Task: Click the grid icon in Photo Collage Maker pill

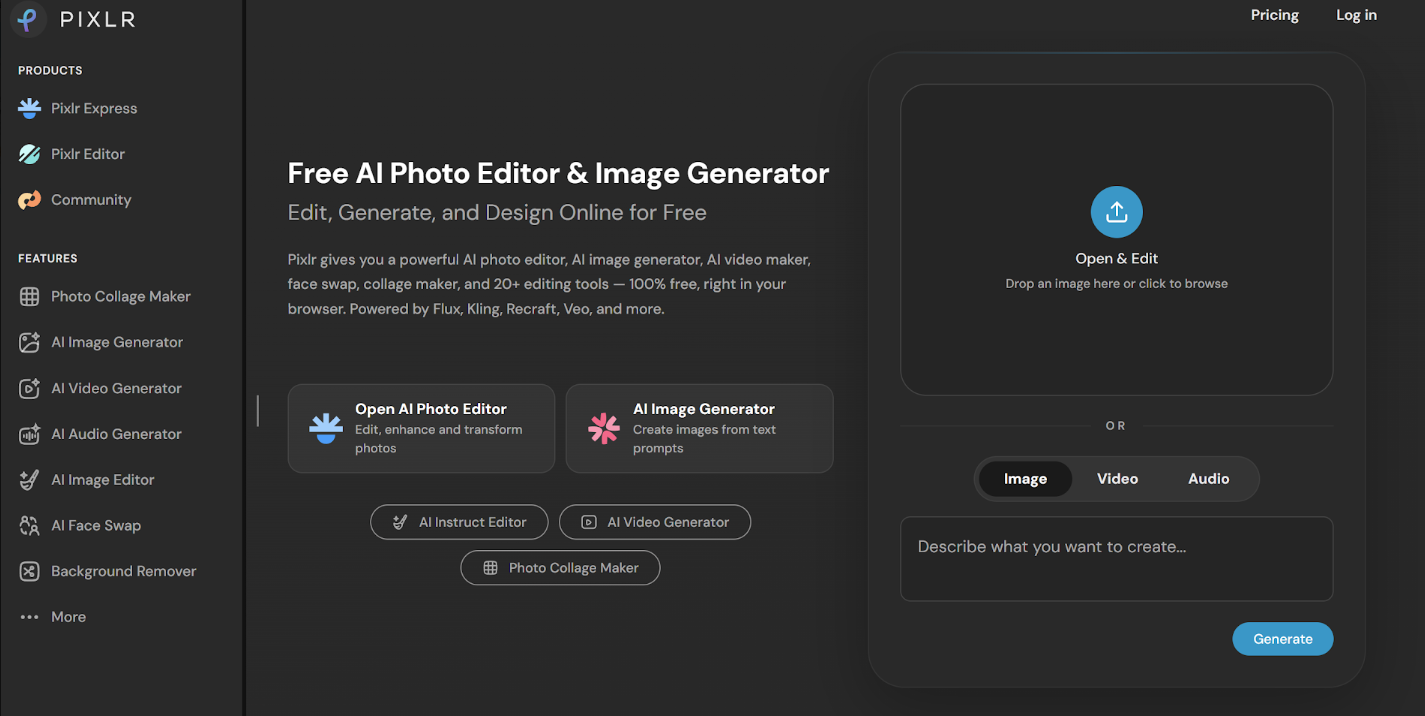Action: (x=490, y=568)
